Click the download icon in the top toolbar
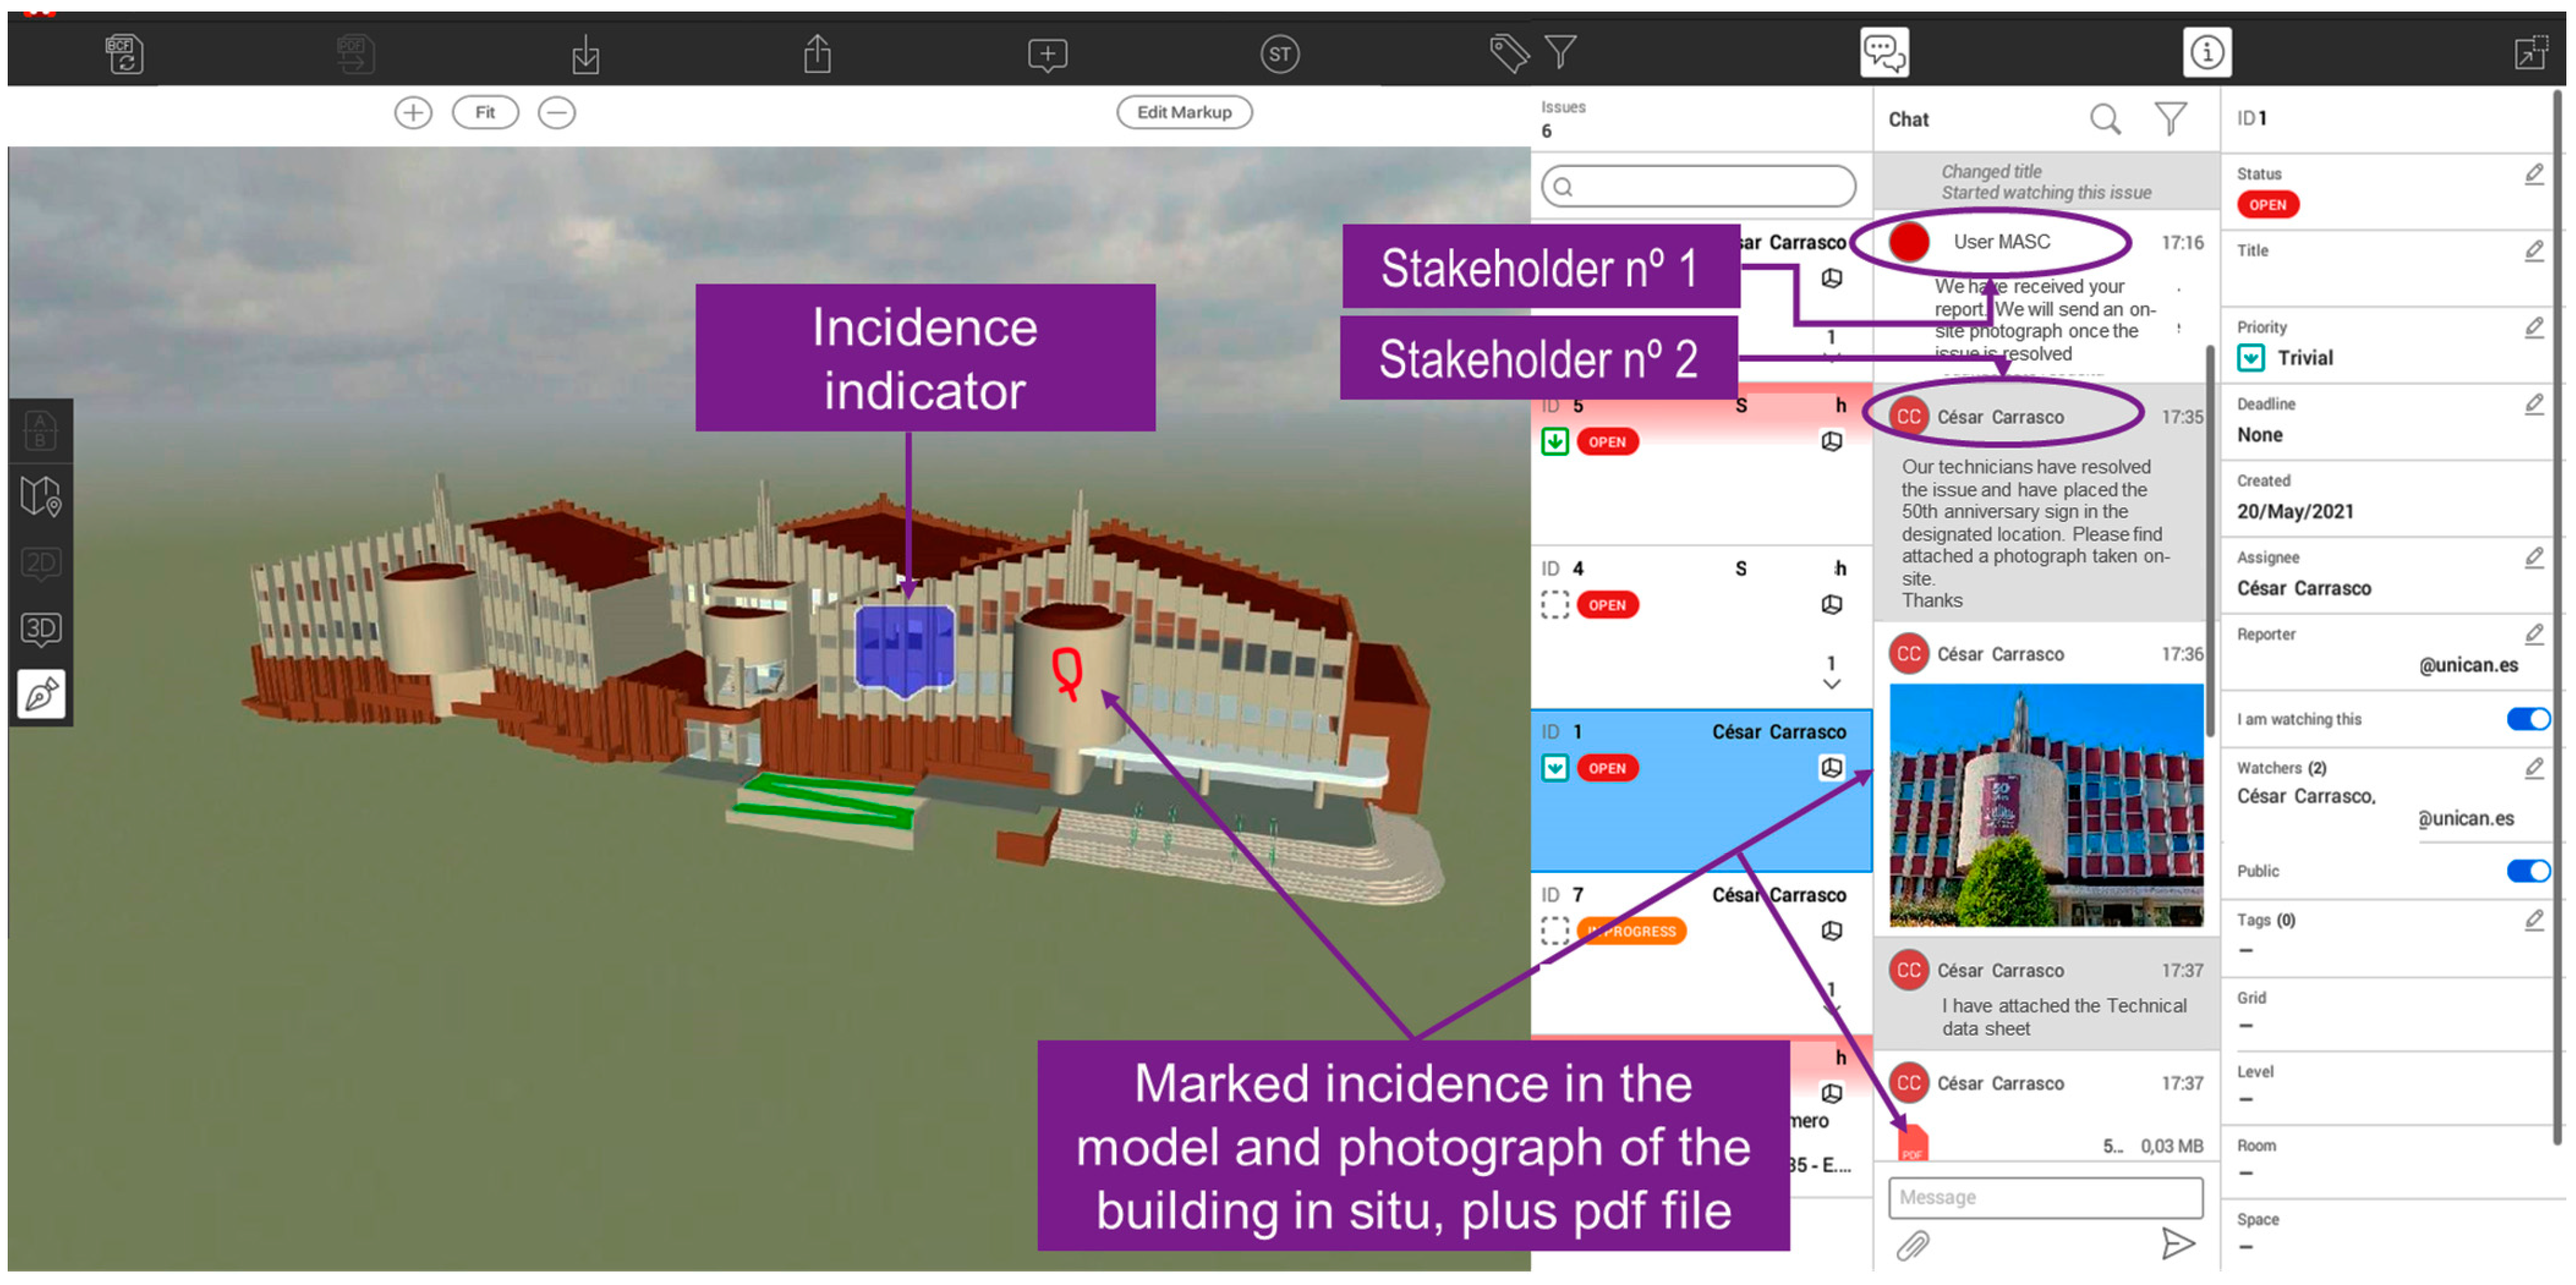The image size is (2576, 1285). 586,55
